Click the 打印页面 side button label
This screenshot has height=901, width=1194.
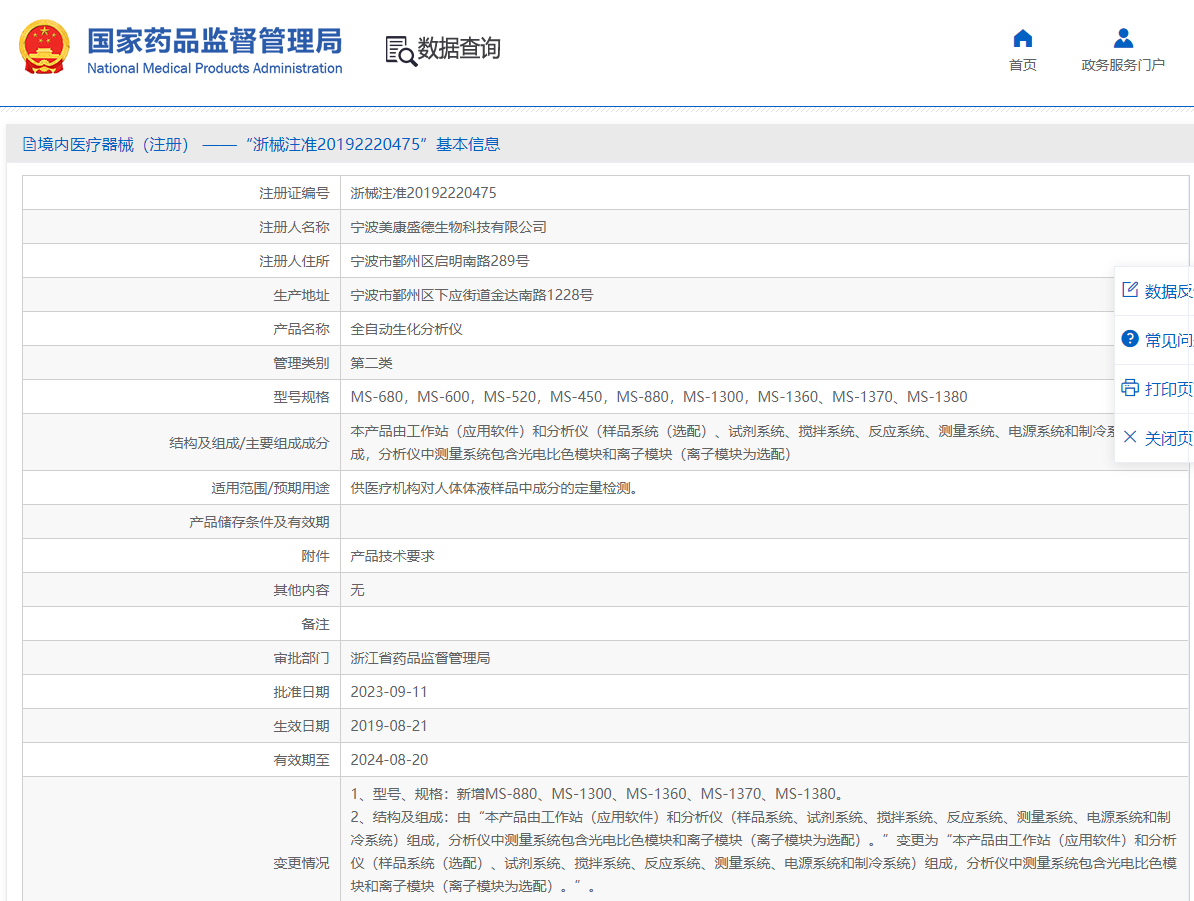click(x=1169, y=389)
